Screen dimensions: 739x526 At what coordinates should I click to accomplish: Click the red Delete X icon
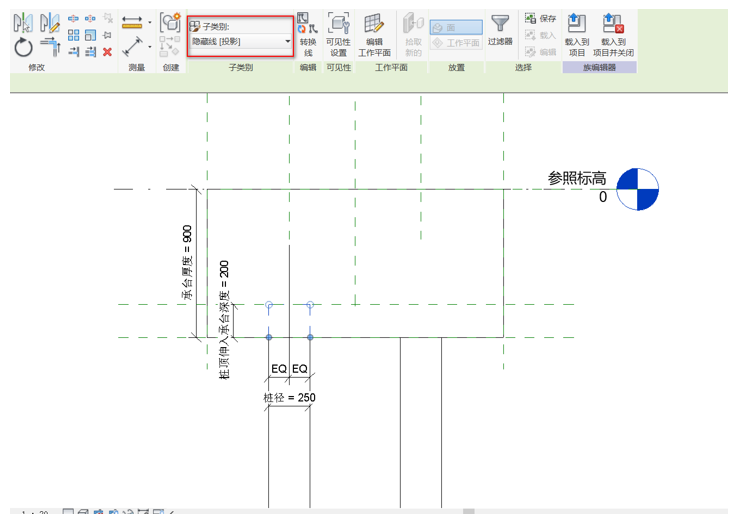107,51
